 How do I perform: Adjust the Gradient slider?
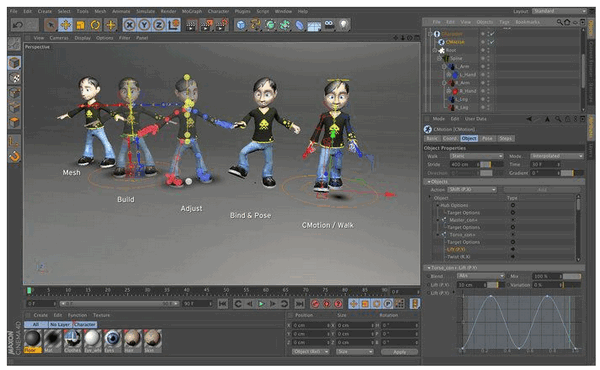click(x=573, y=173)
